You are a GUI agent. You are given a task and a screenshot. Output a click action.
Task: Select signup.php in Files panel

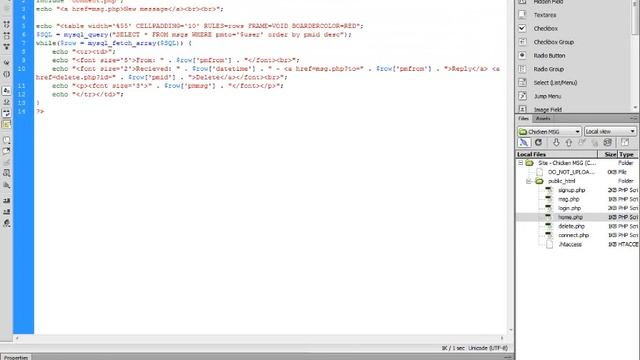pyautogui.click(x=571, y=190)
